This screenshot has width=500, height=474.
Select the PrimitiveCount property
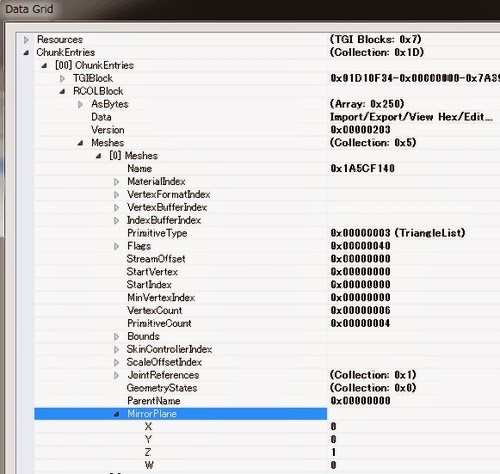tap(159, 324)
